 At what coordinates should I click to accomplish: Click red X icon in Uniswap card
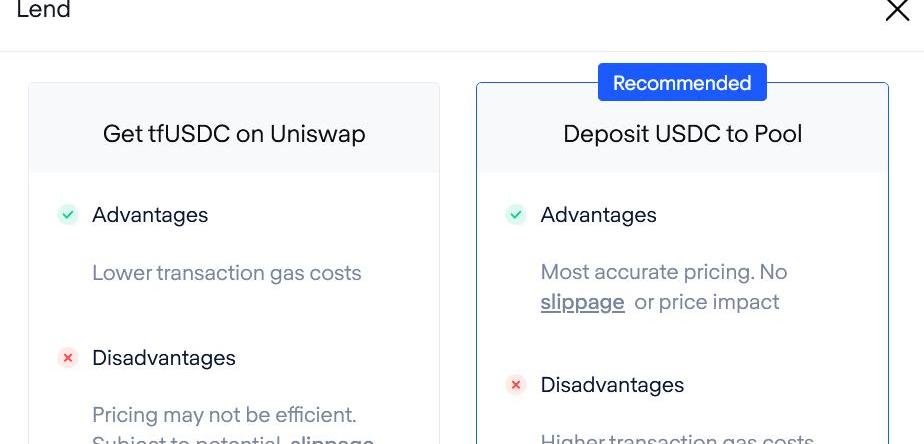(68, 358)
